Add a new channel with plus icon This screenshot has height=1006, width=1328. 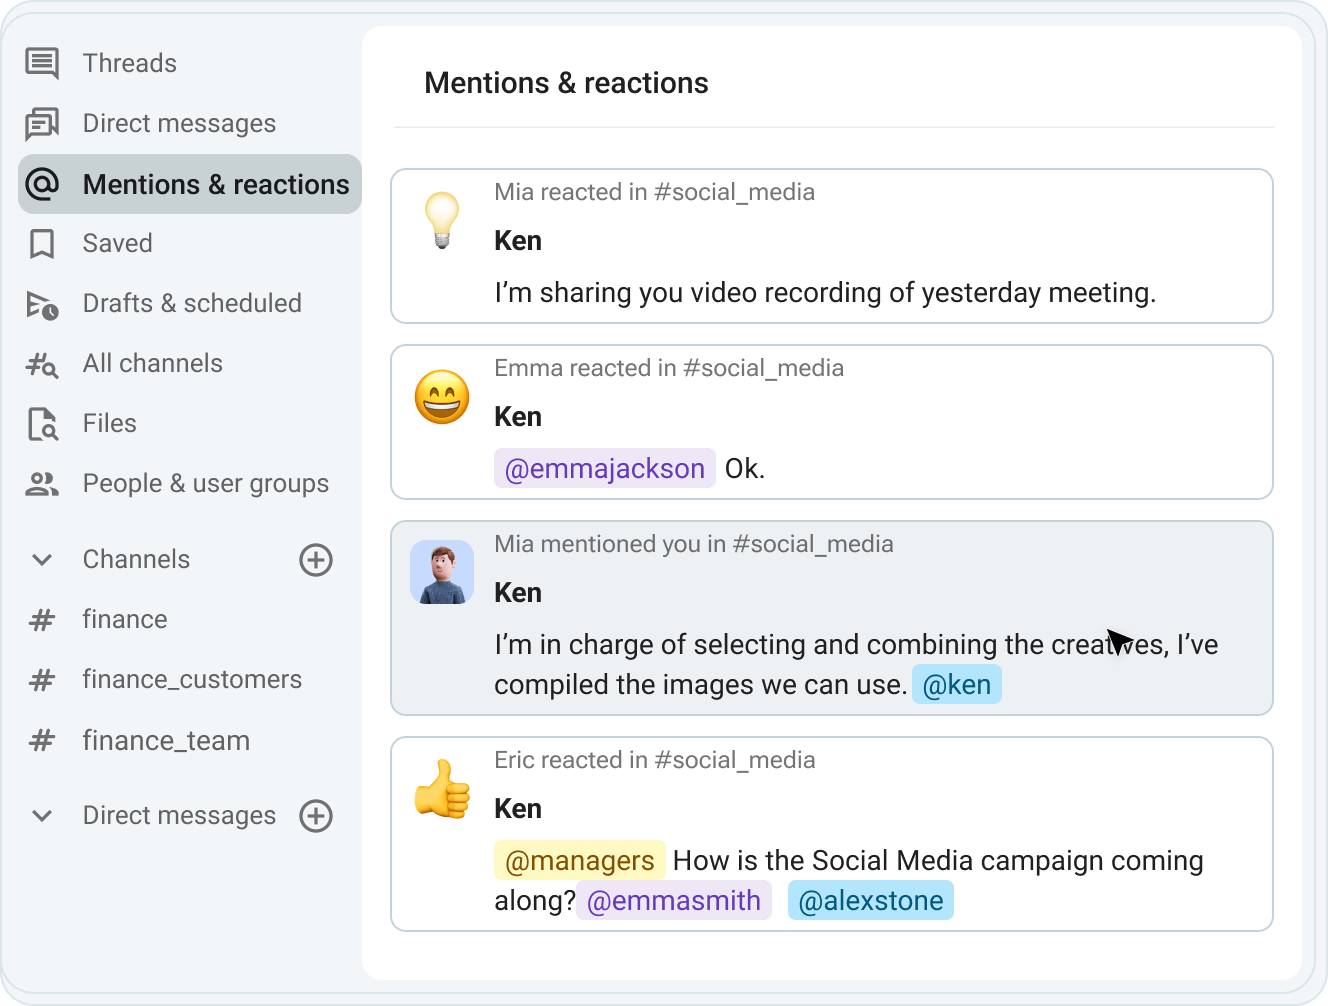(x=316, y=560)
